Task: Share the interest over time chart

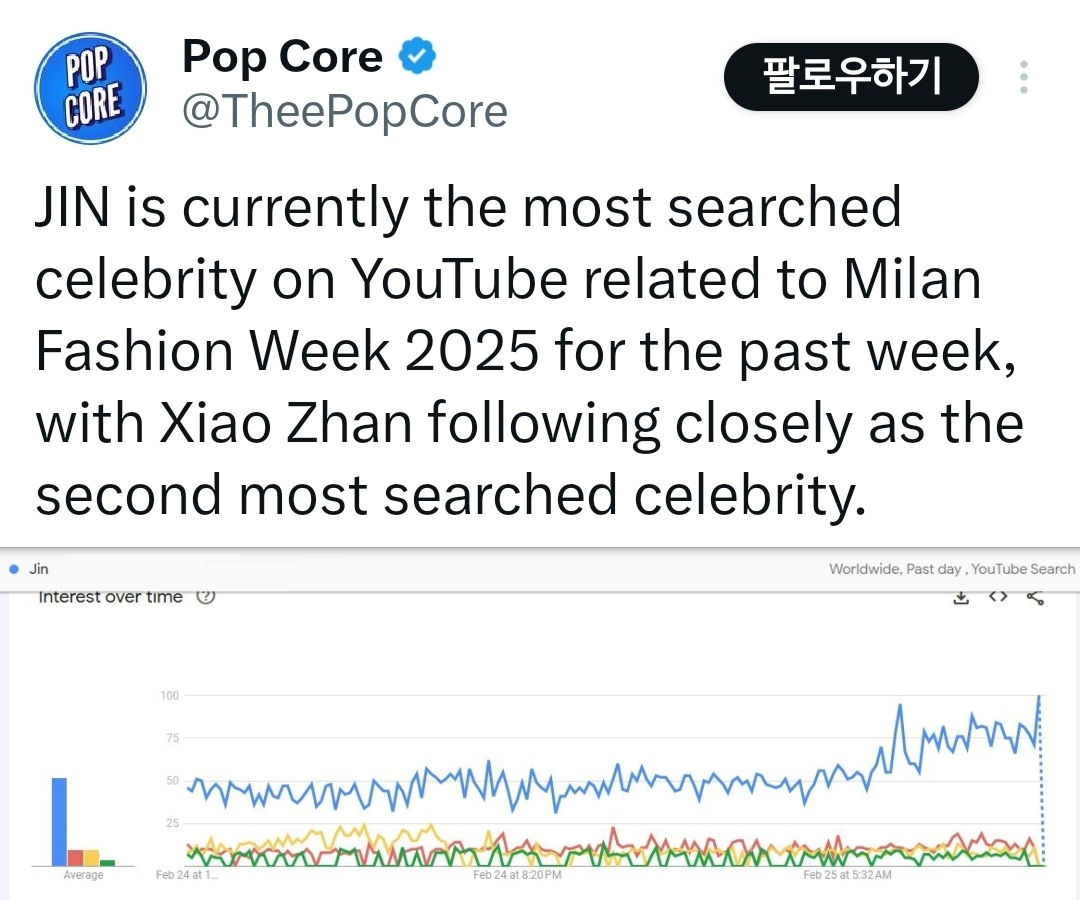Action: click(1035, 598)
